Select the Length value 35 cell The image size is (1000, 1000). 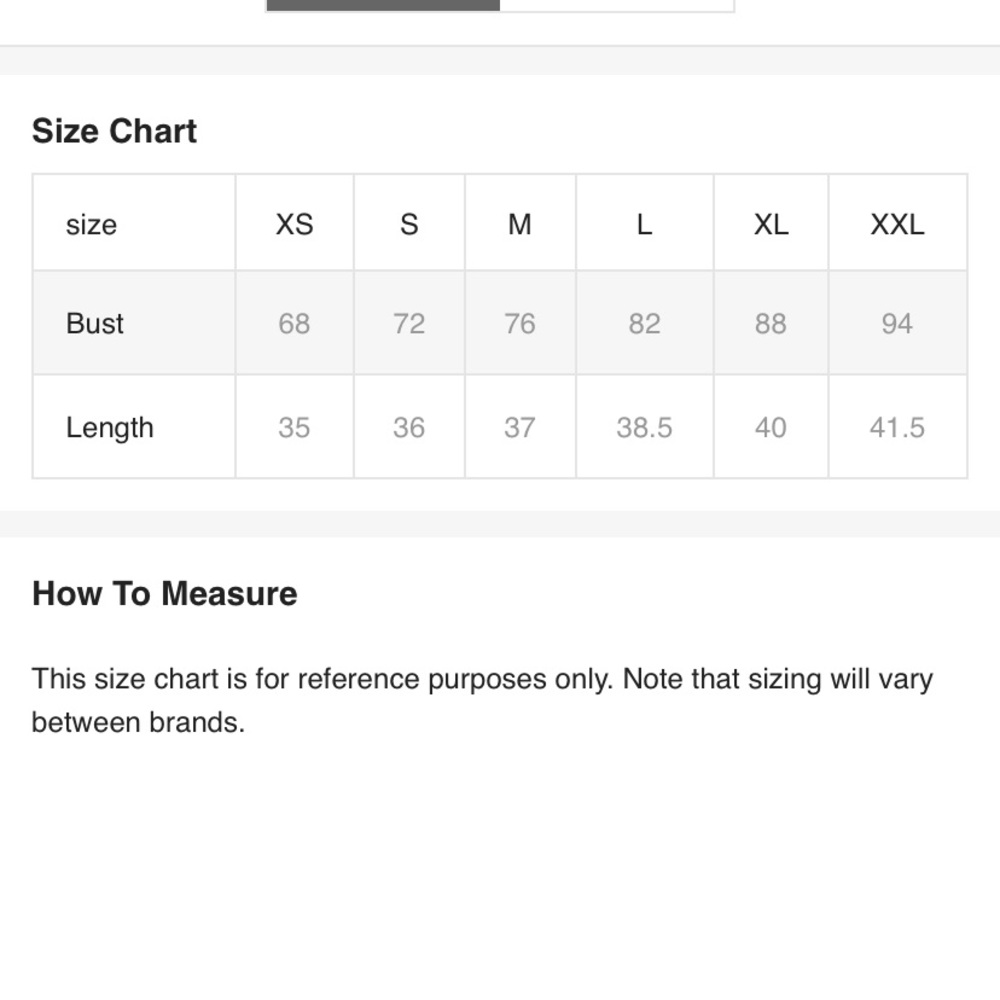click(294, 427)
